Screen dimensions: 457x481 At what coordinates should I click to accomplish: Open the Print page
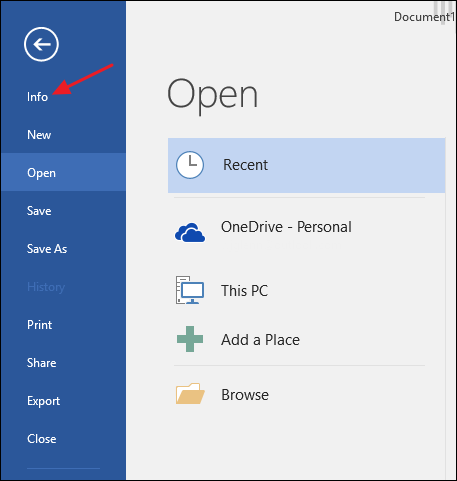click(40, 325)
